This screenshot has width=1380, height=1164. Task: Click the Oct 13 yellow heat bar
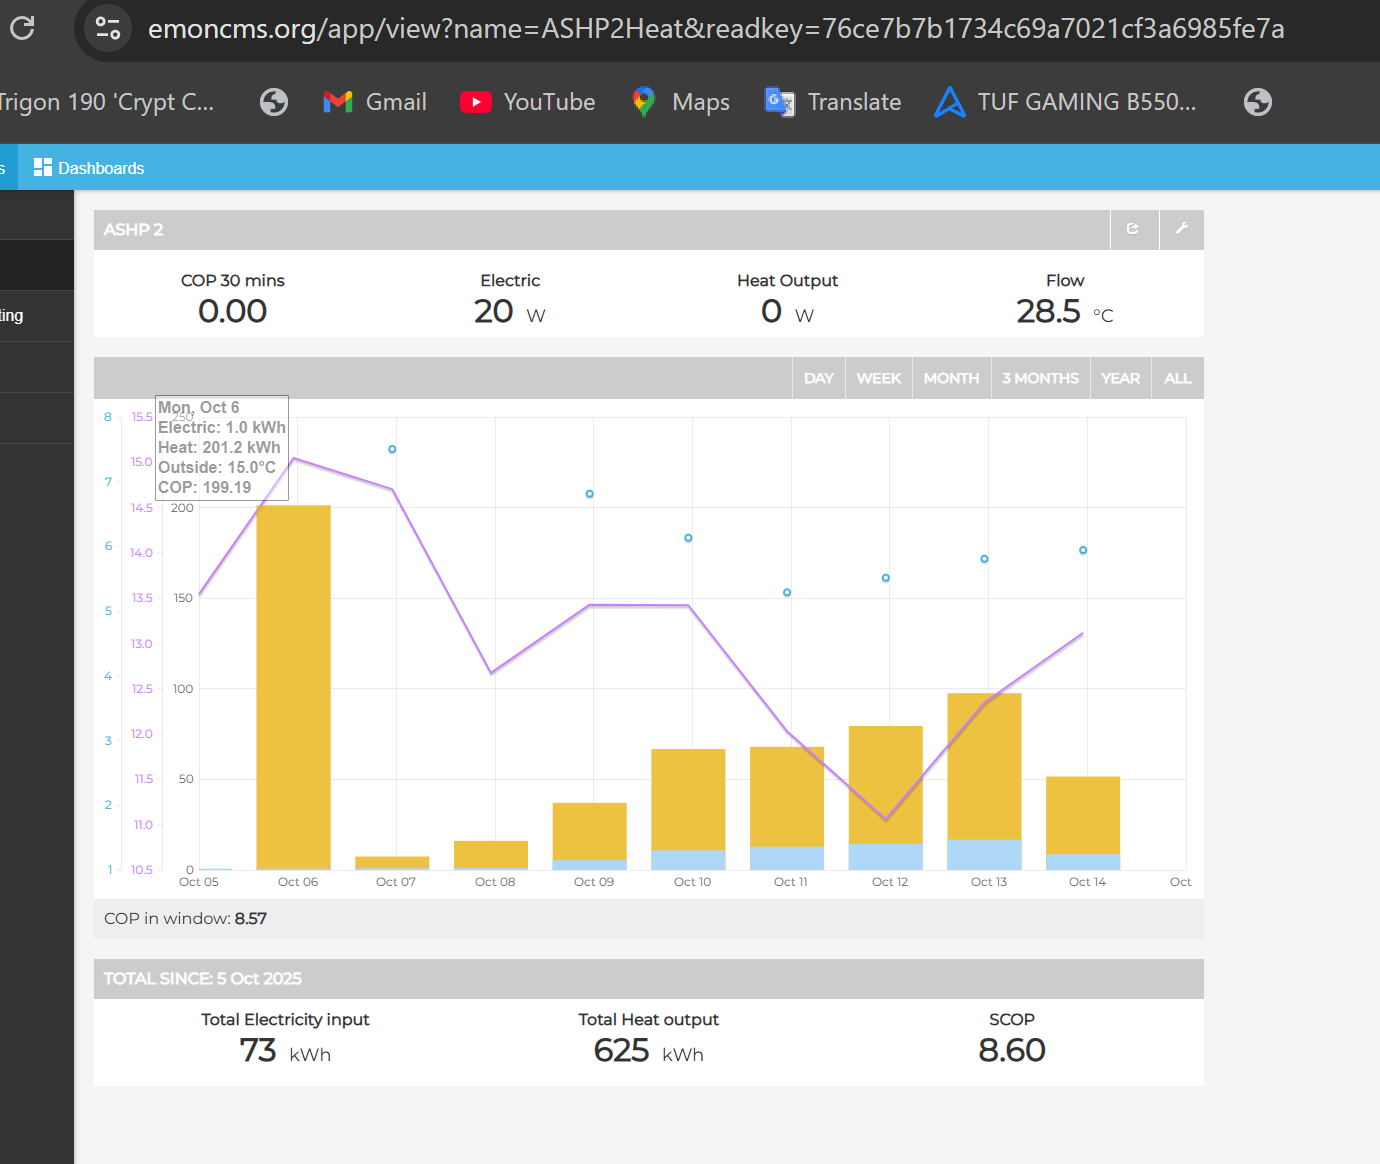click(x=984, y=766)
